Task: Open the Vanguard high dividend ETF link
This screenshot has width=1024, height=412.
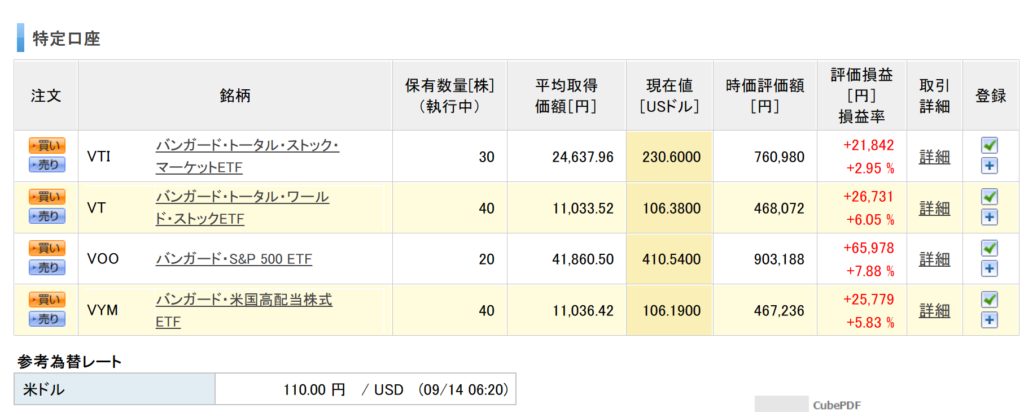Action: point(244,311)
